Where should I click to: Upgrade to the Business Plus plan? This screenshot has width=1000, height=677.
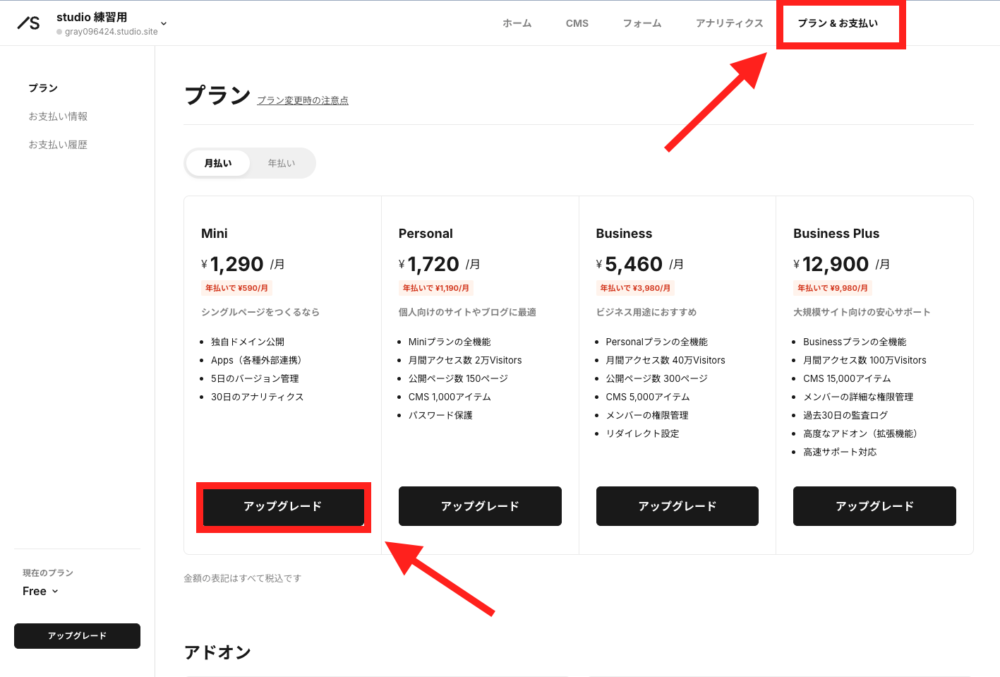[x=874, y=506]
